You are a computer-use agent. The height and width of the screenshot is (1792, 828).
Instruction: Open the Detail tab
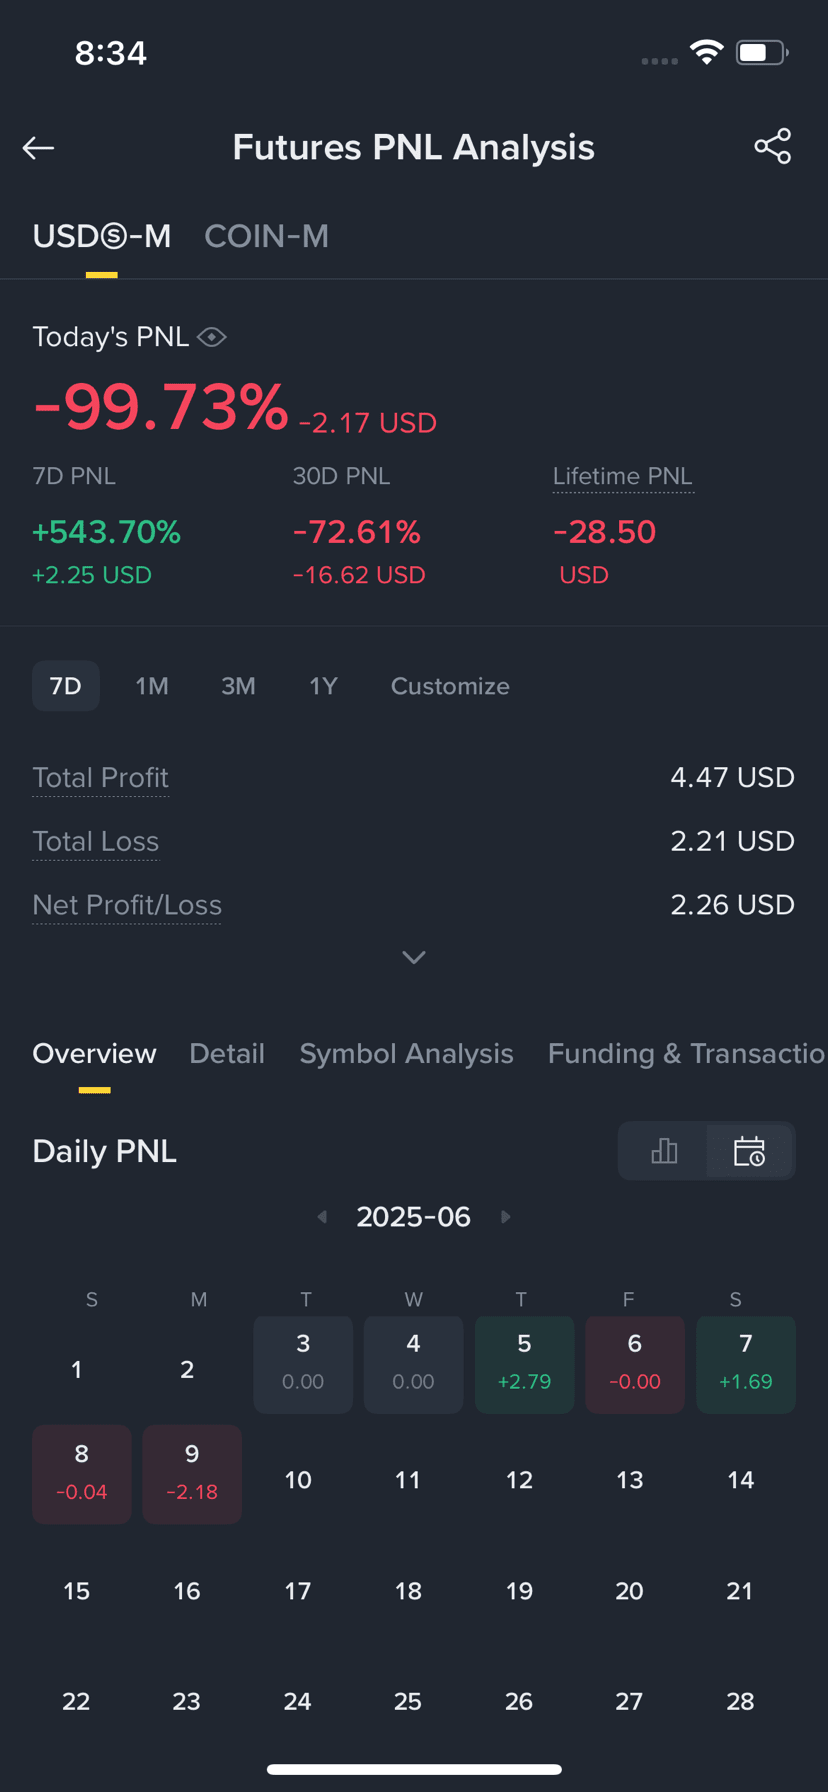pos(227,1053)
